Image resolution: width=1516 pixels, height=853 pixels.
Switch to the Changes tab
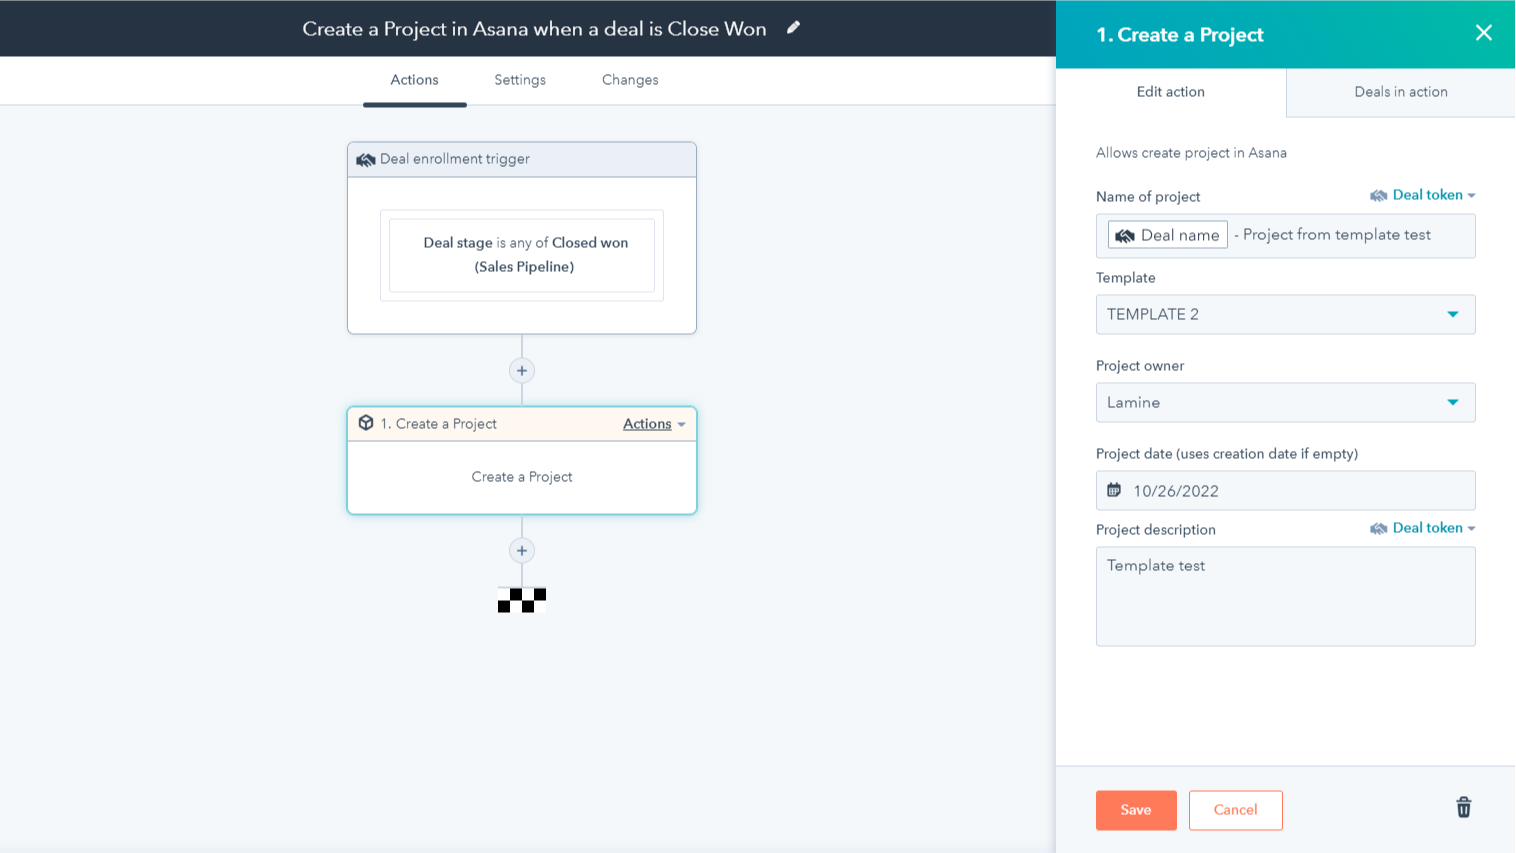(630, 80)
